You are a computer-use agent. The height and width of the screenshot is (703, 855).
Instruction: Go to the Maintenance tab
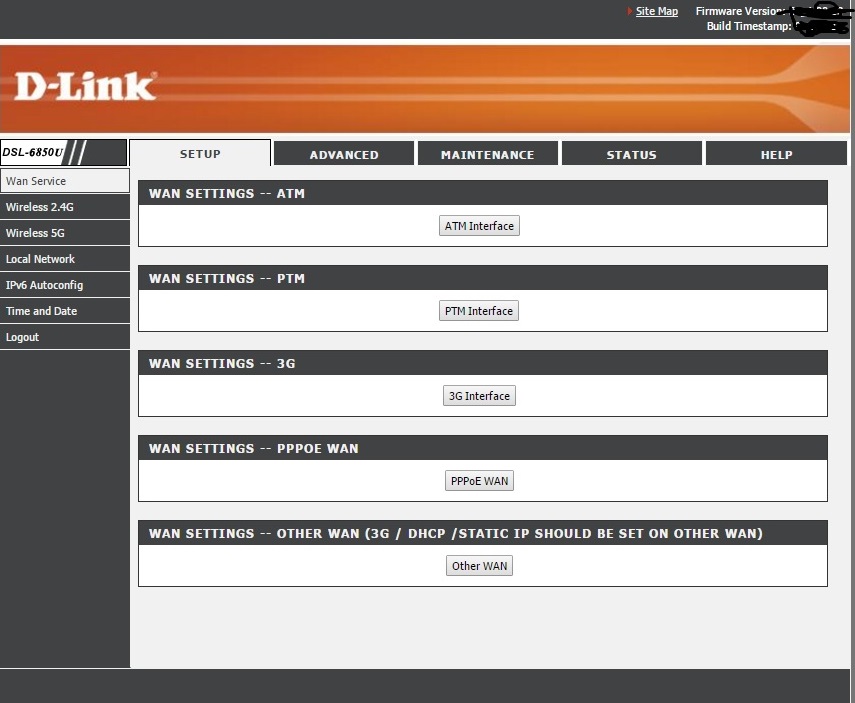pos(487,155)
